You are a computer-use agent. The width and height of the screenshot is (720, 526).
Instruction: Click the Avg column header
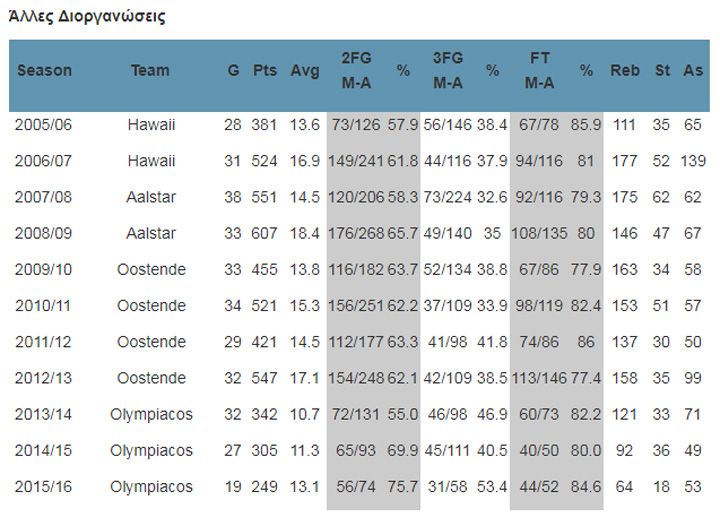pyautogui.click(x=305, y=71)
